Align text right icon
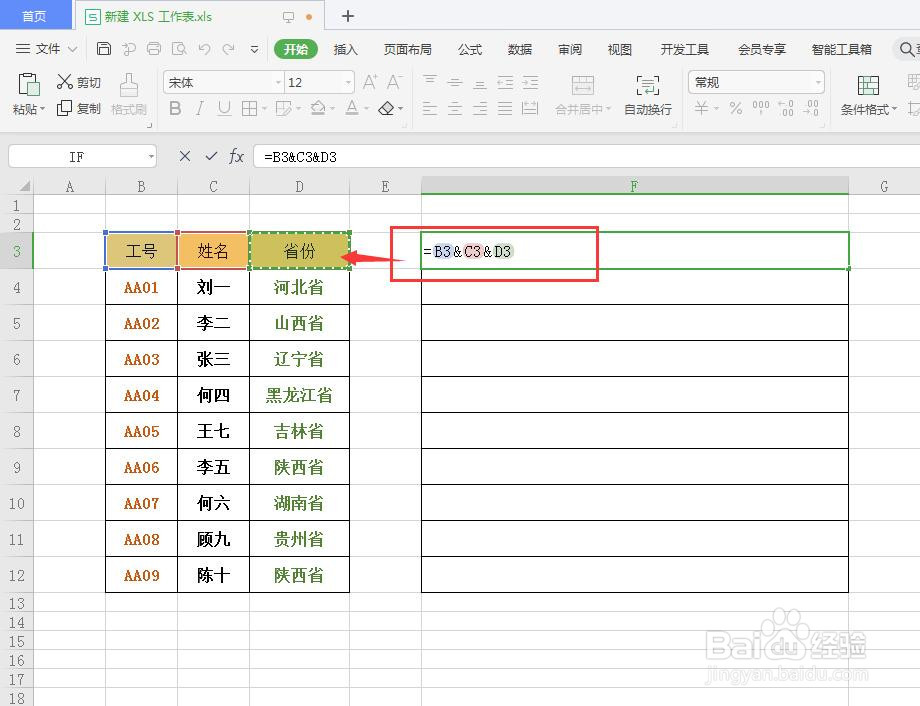The height and width of the screenshot is (706, 920). [480, 108]
